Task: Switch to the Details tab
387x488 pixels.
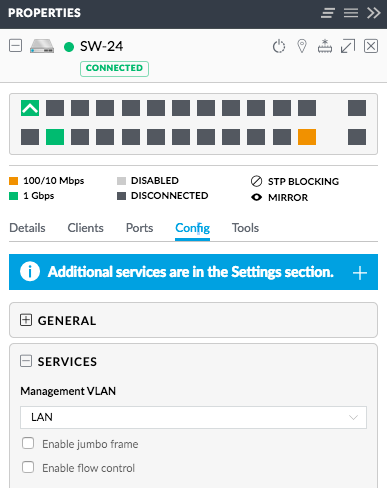Action: coord(27,228)
